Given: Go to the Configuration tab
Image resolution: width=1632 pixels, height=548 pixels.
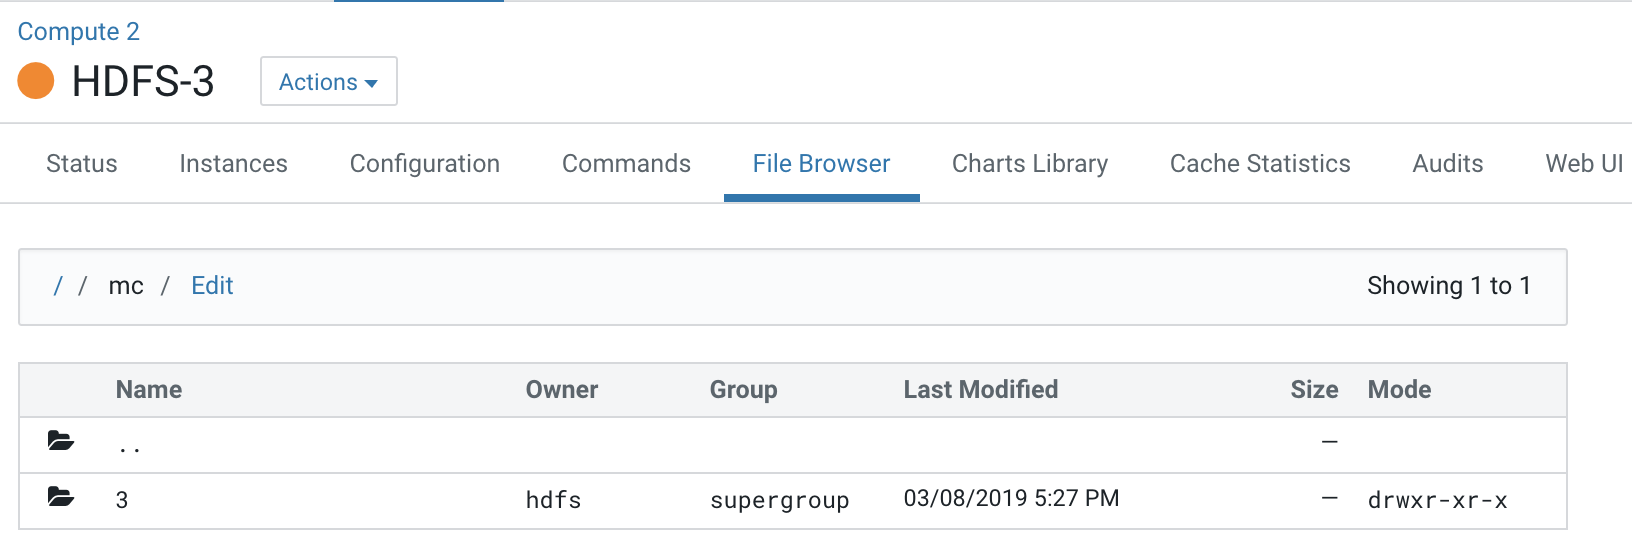Looking at the screenshot, I should click(424, 163).
